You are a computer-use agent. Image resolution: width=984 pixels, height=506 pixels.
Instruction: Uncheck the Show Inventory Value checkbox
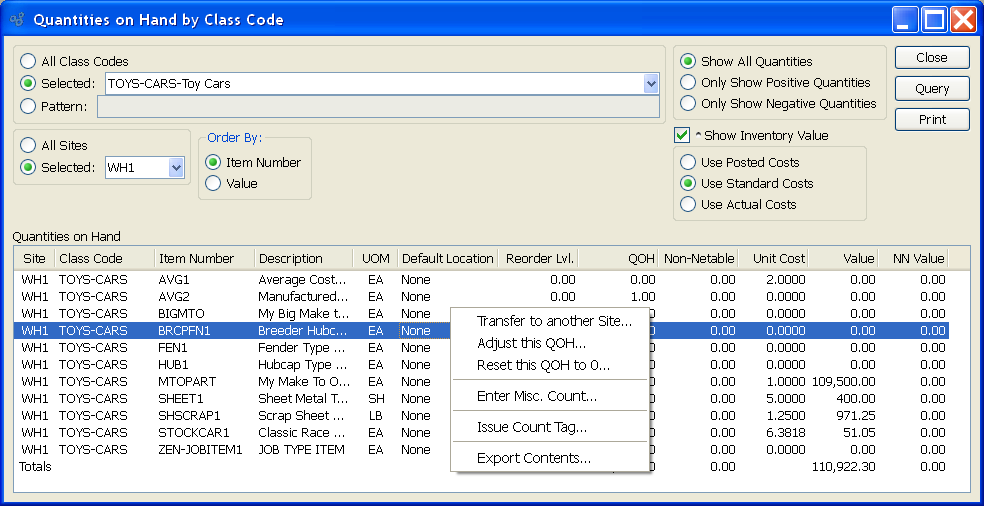682,135
